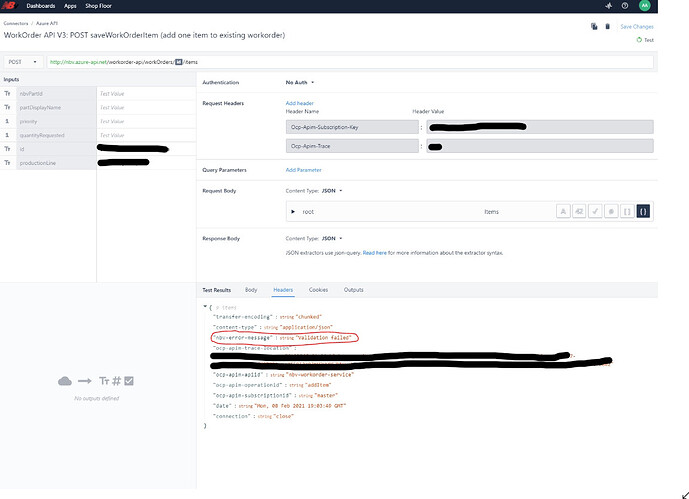Click the Ocp-Apim-Trace header value field
This screenshot has width=689, height=499.
[540, 146]
